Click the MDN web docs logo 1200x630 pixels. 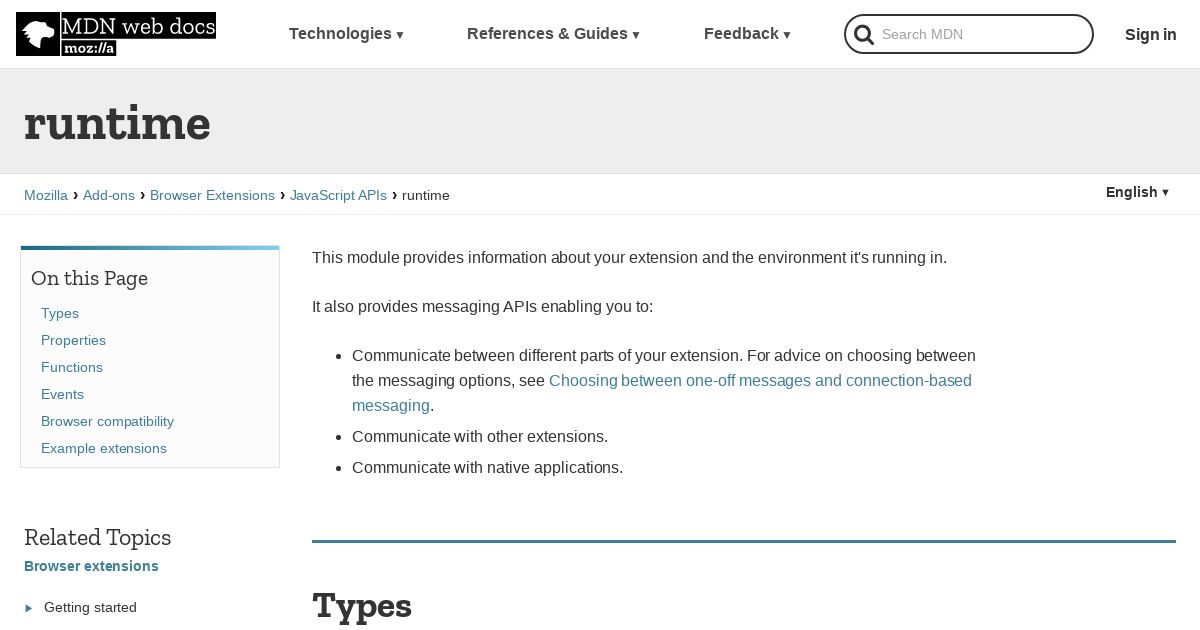116,34
